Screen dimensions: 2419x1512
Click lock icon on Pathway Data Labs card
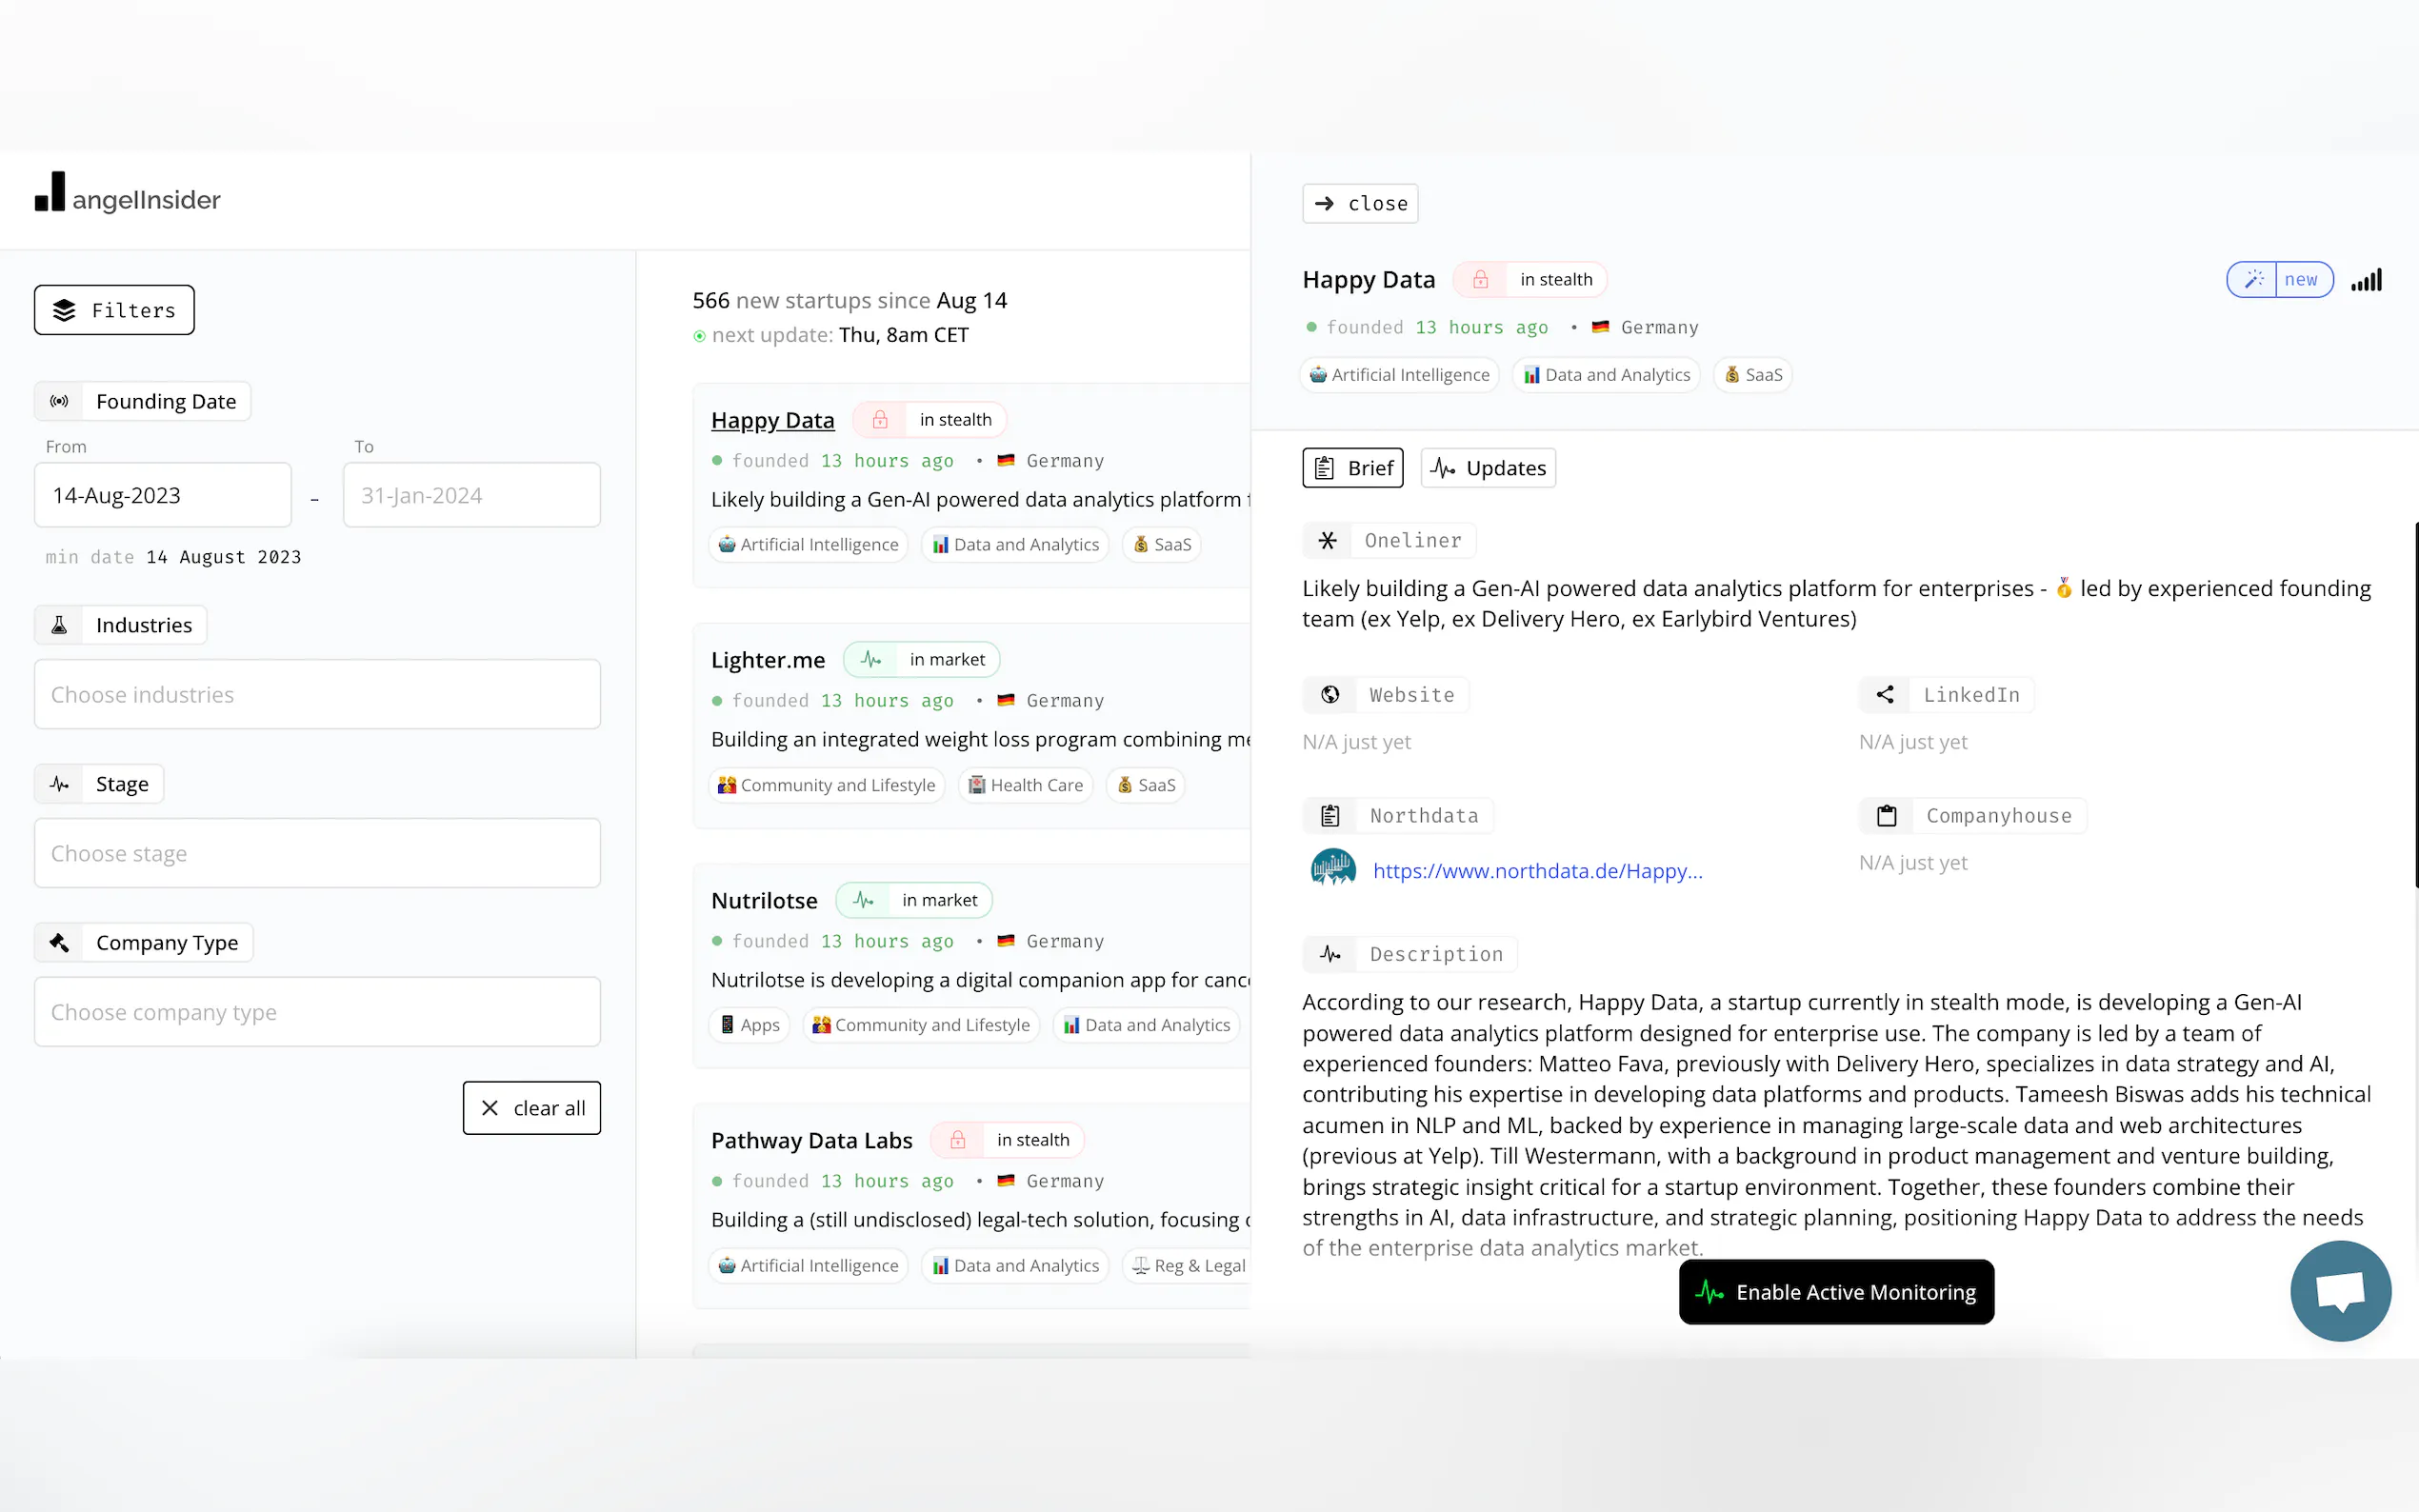[958, 1140]
